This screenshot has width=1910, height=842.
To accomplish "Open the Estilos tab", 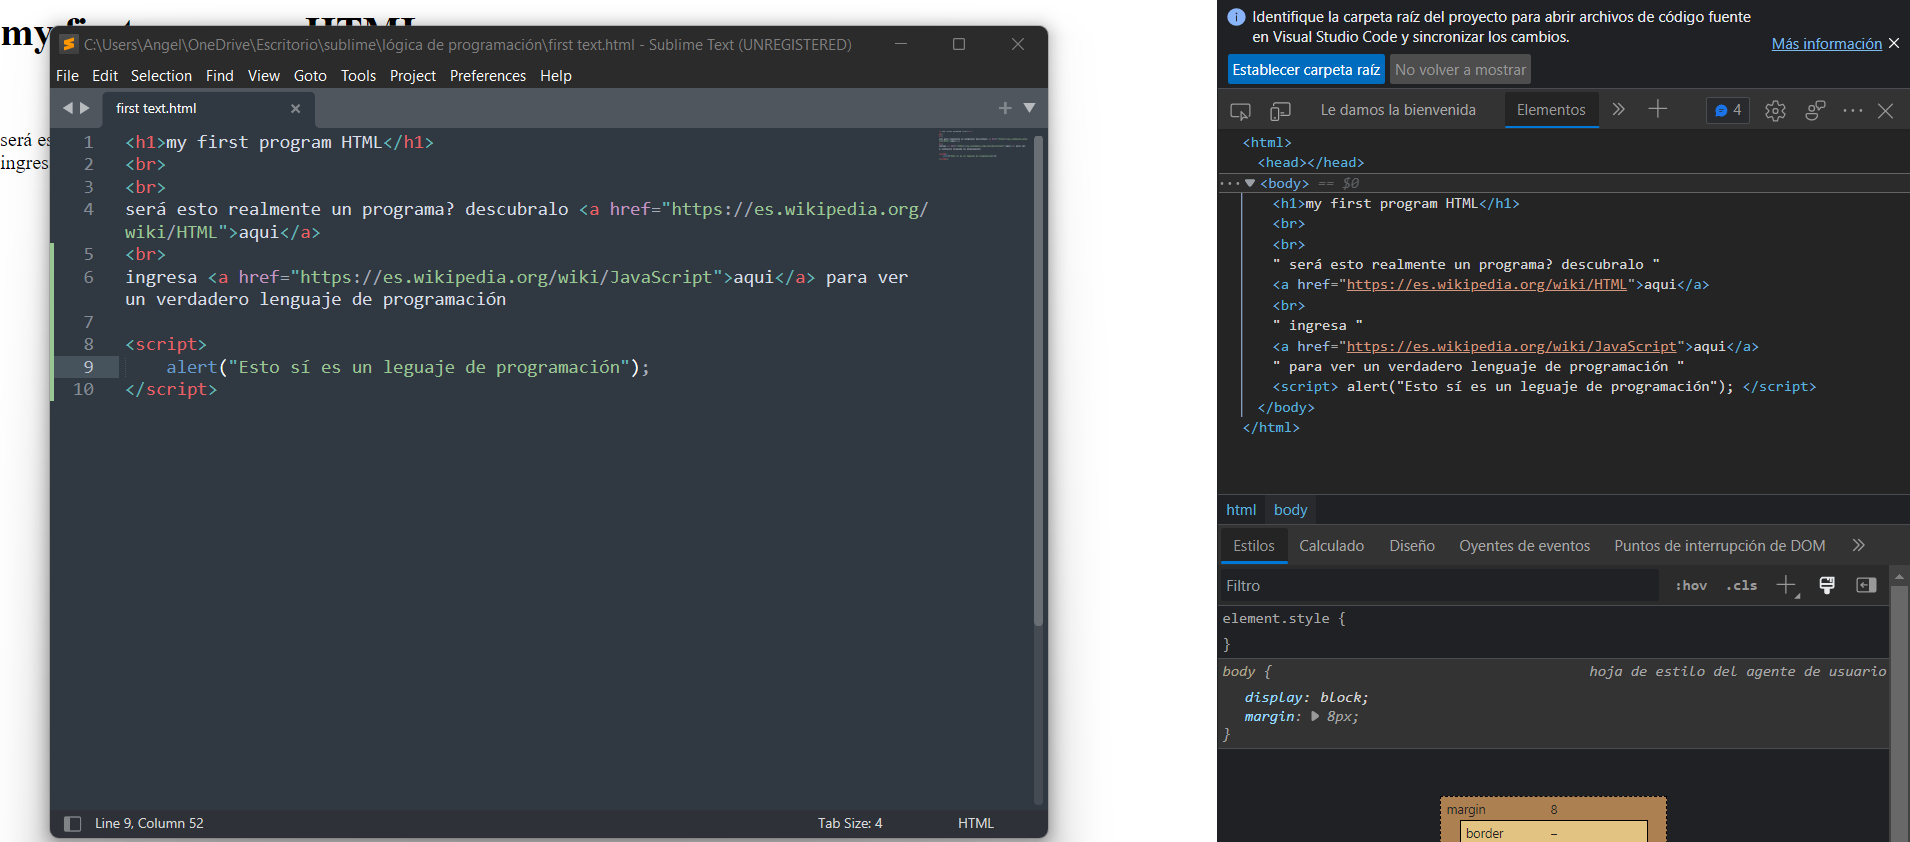I will pos(1253,546).
